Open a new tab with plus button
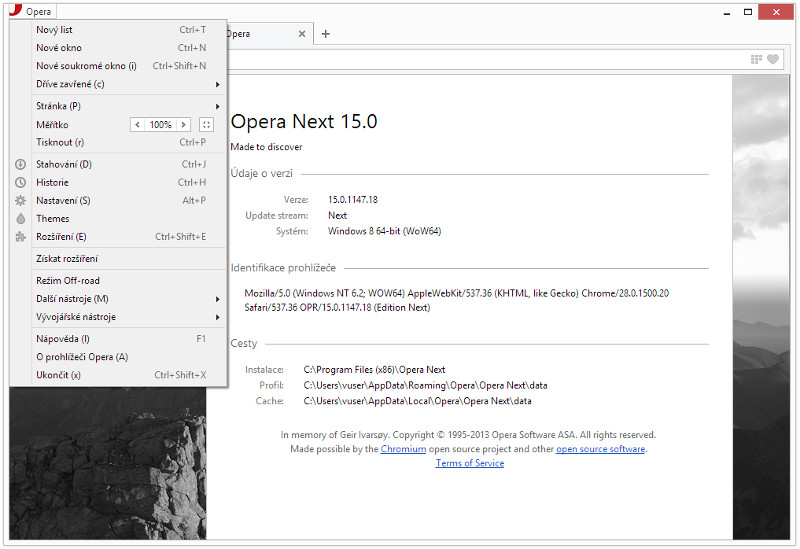800x549 pixels. 326,34
